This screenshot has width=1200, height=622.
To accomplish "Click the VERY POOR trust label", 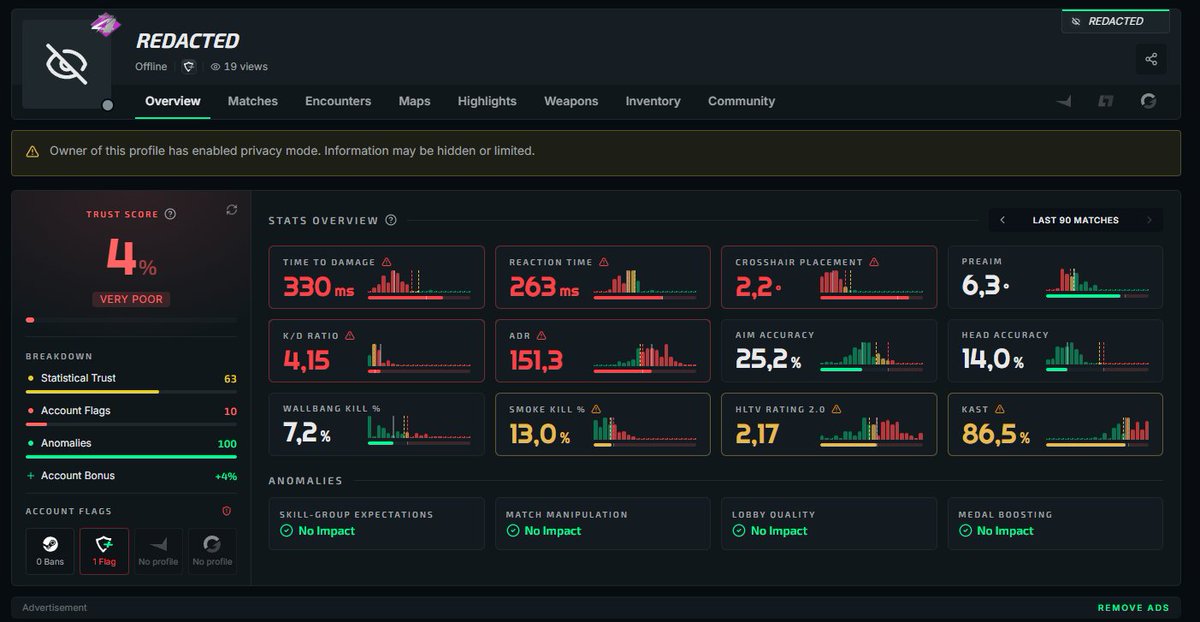I will tap(131, 299).
